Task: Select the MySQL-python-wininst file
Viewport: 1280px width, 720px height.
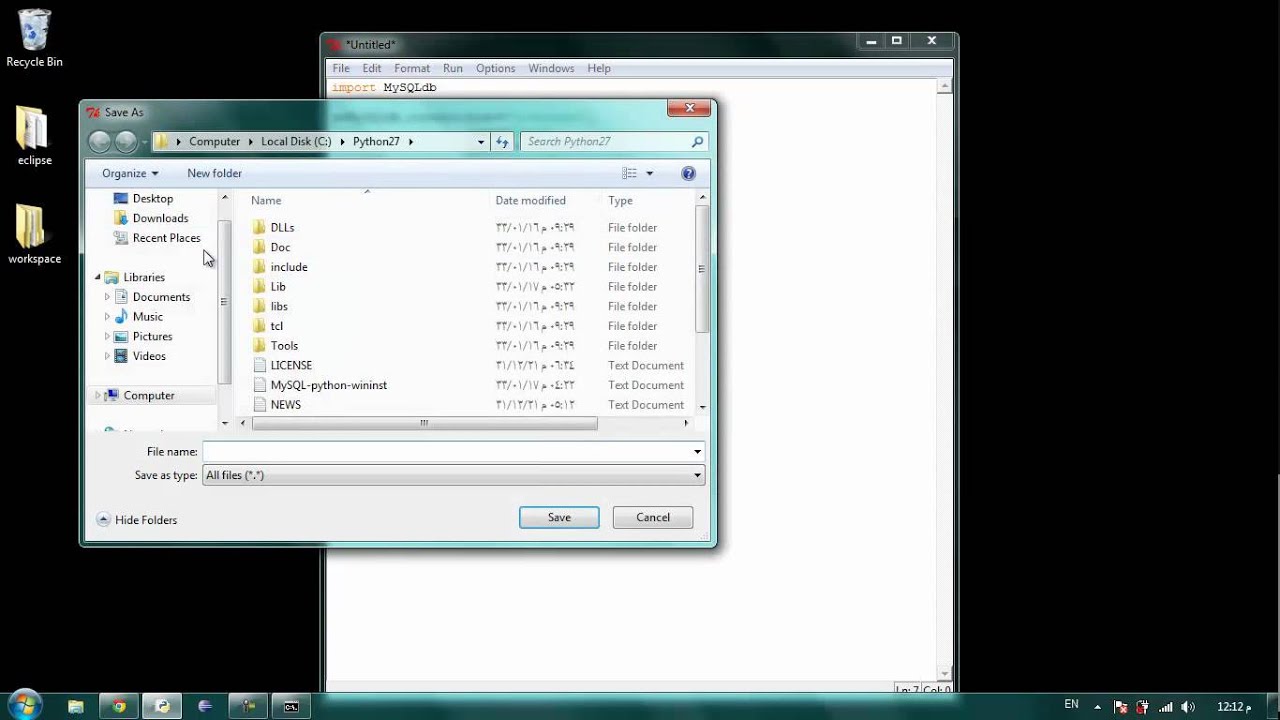Action: coord(328,385)
